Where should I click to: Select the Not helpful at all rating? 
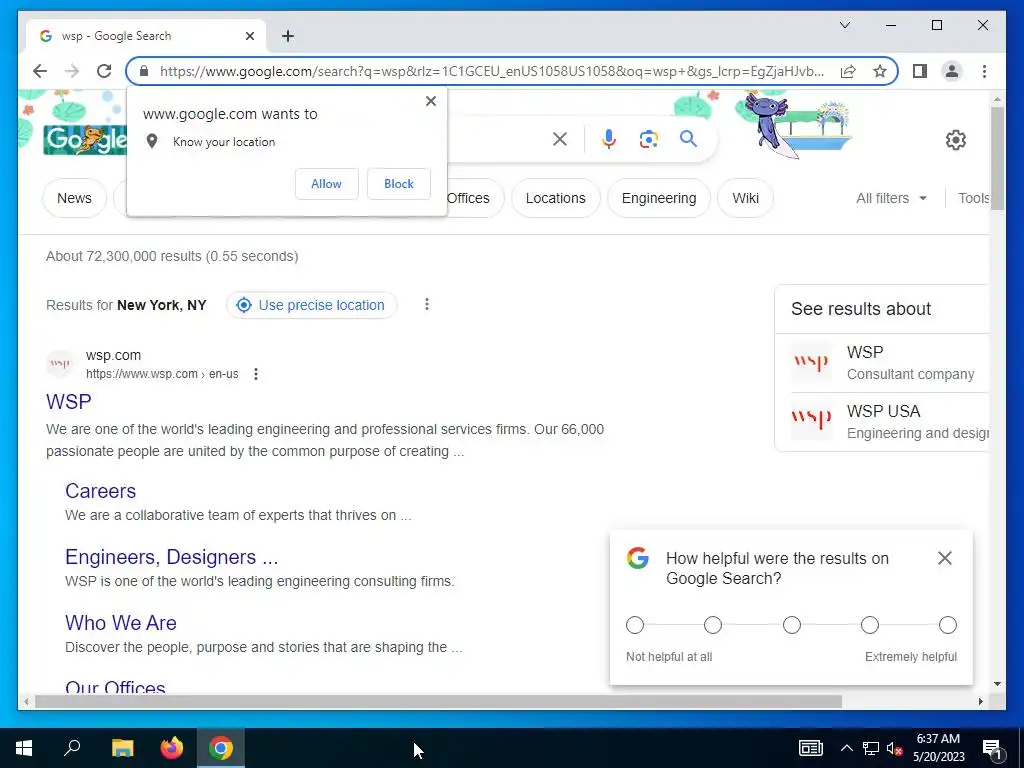pyautogui.click(x=635, y=625)
